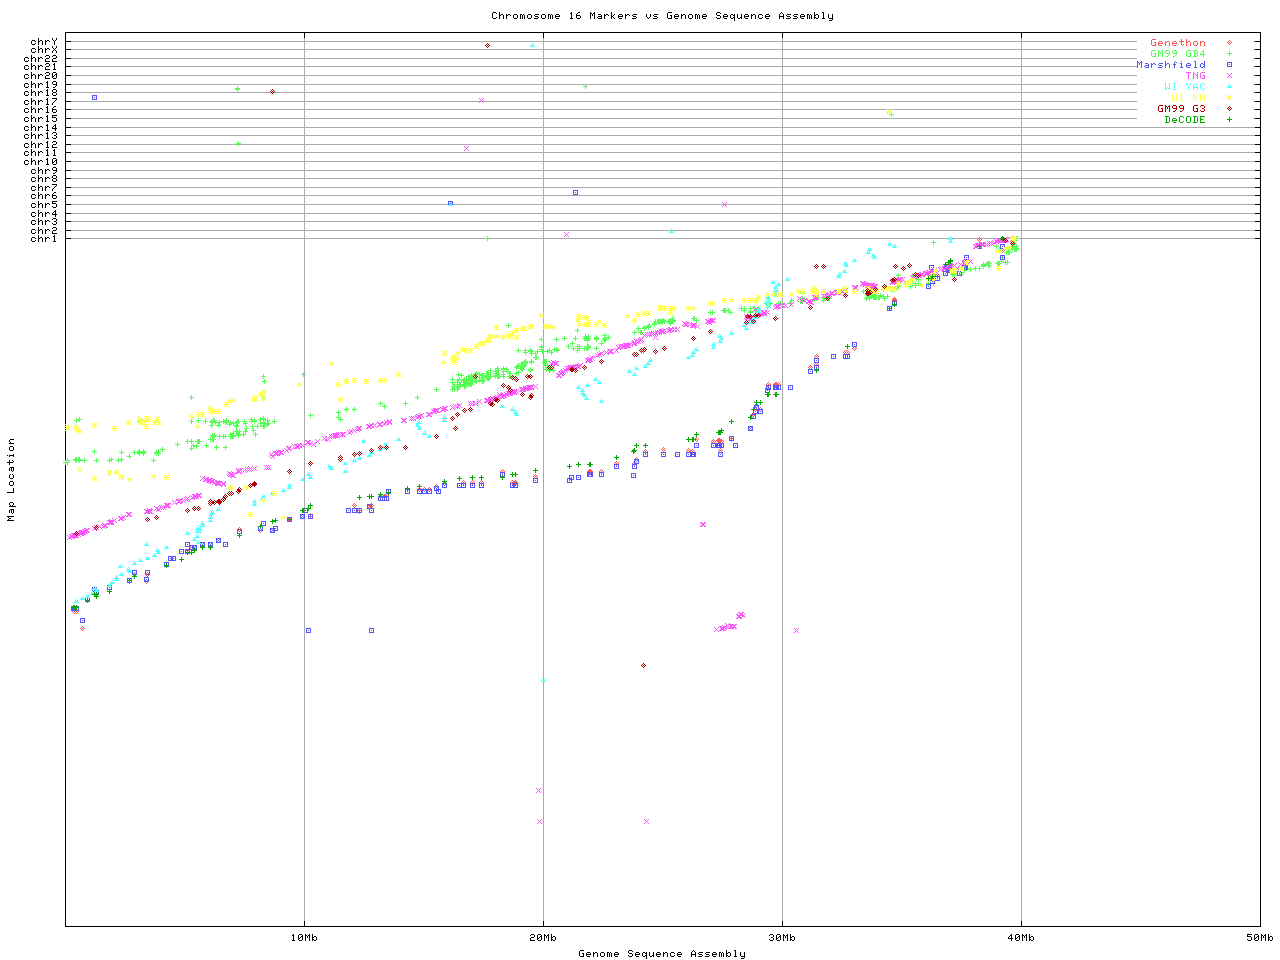Click the GM99 G3 diamond marker in legend
This screenshot has width=1280, height=960.
1229,109
